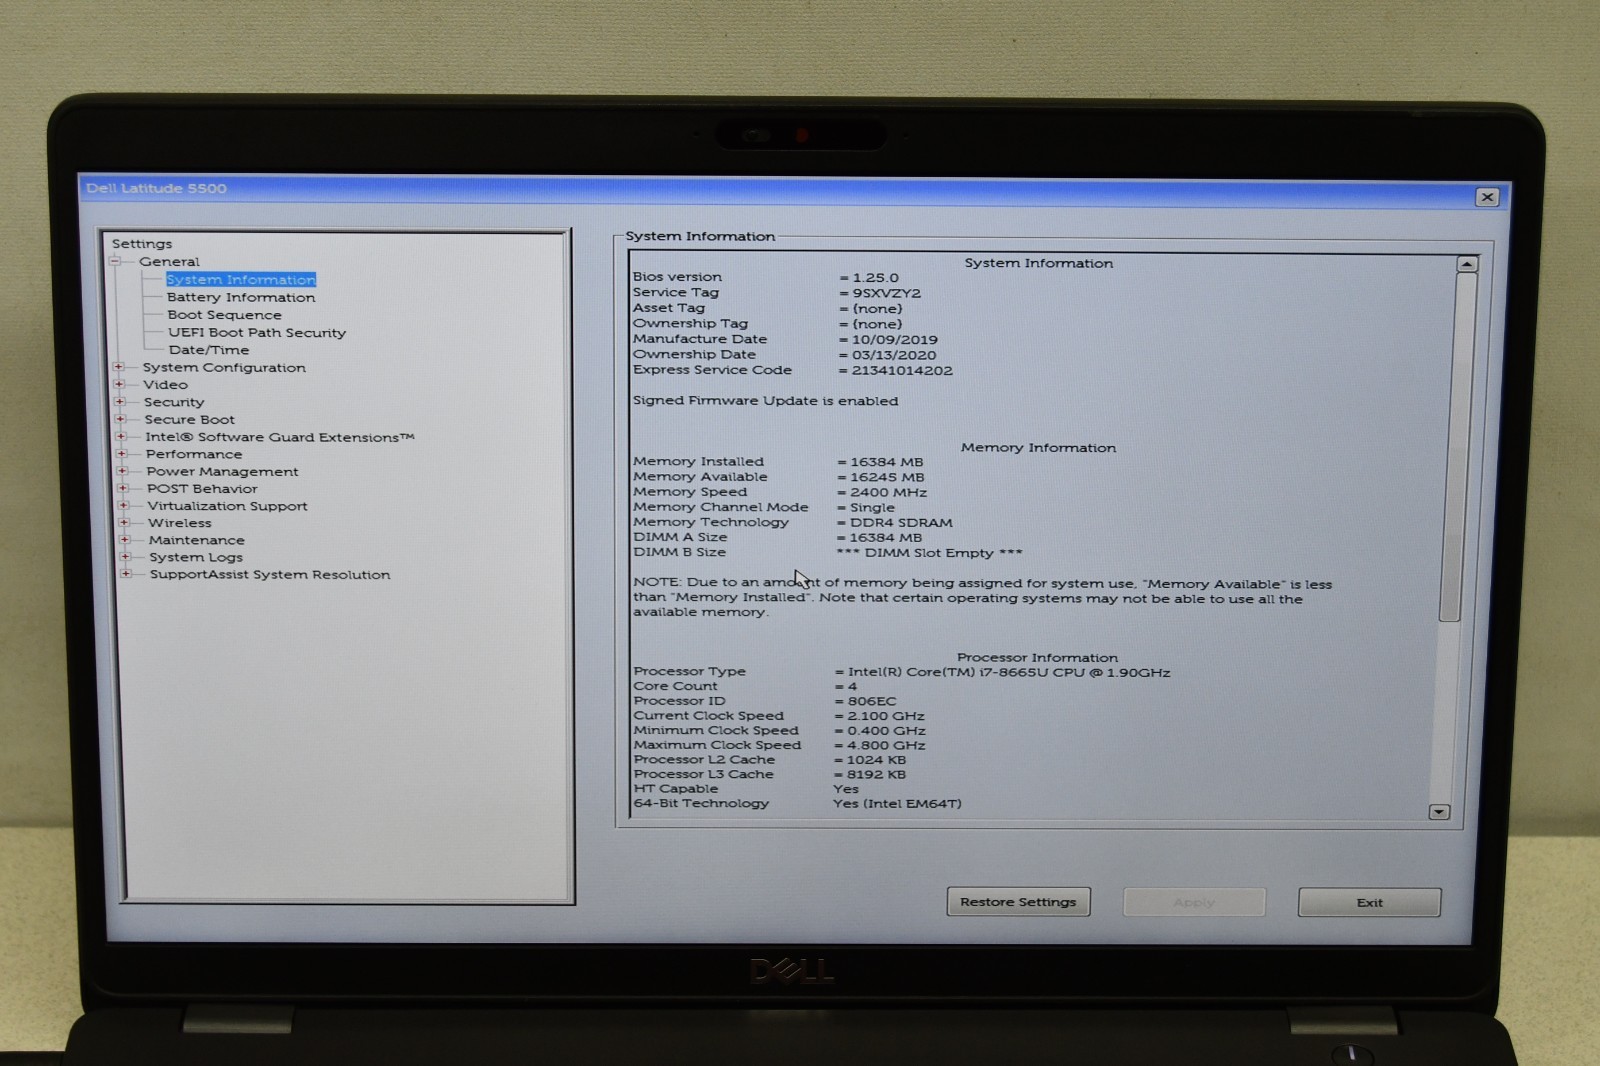Screen dimensions: 1600x1066
Task: Expand the Video settings node
Action: (x=119, y=384)
